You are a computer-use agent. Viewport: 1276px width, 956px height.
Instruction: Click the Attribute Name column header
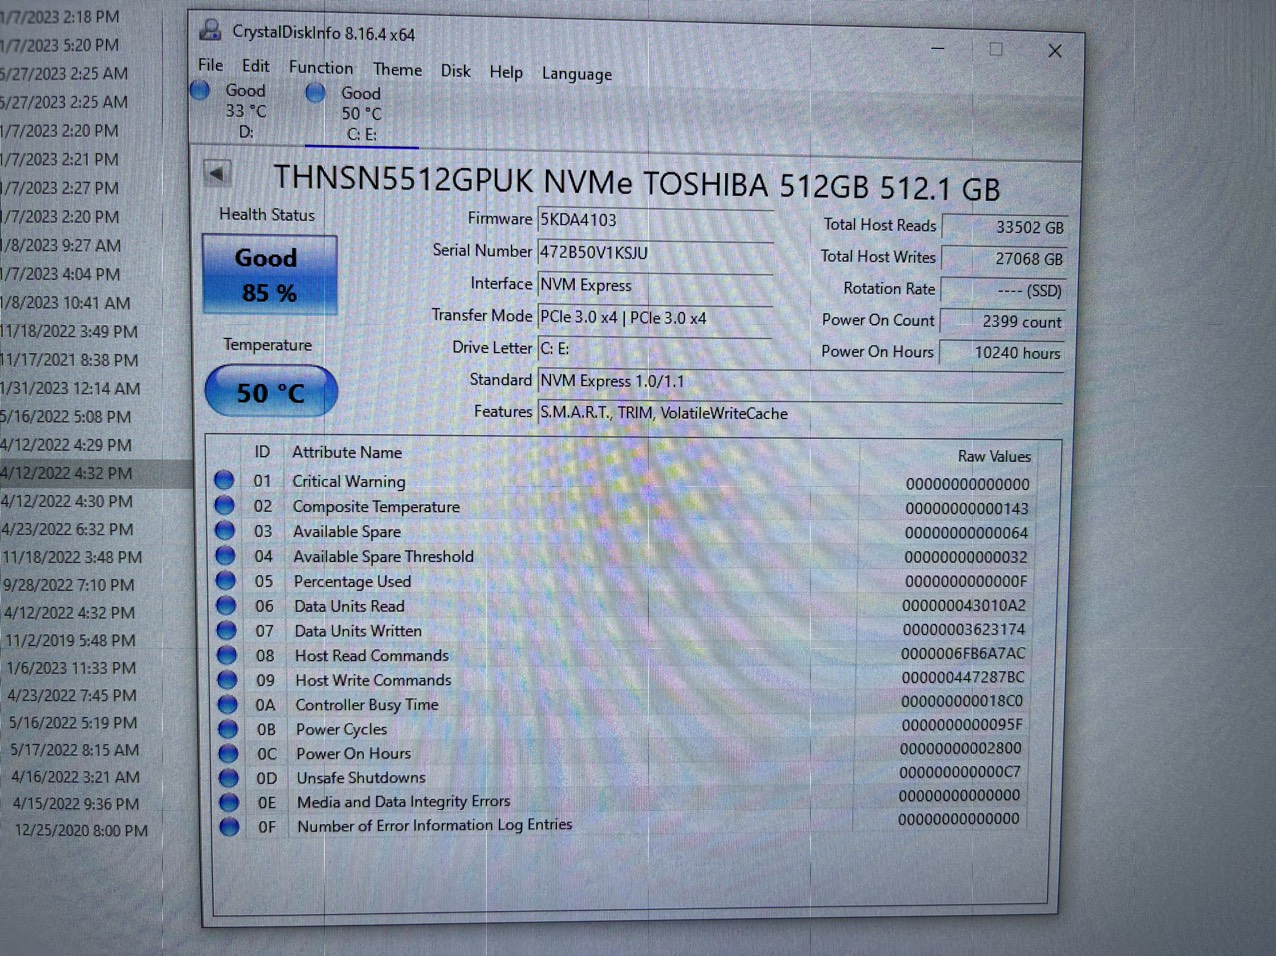point(347,452)
